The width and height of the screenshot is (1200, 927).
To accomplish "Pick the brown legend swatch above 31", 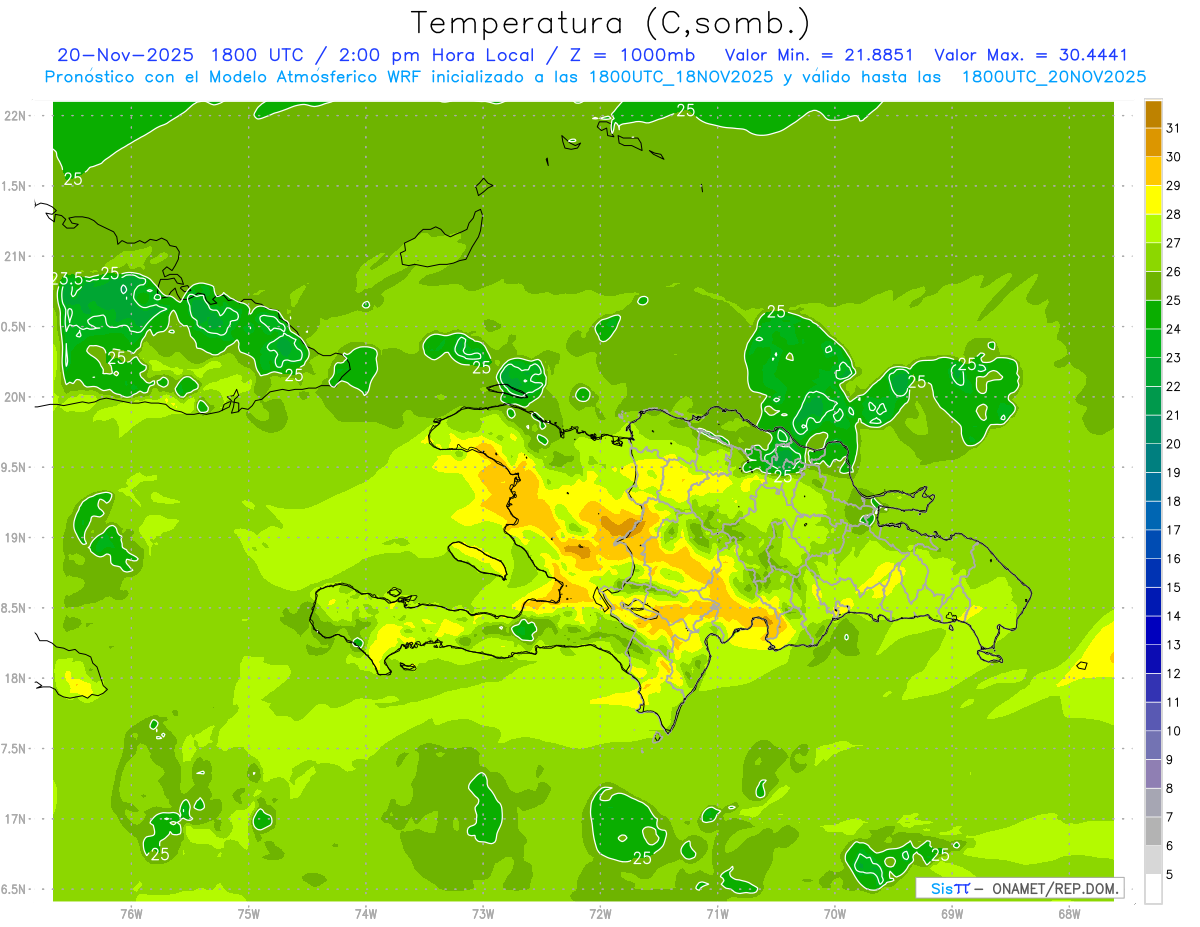I will [x=1153, y=114].
